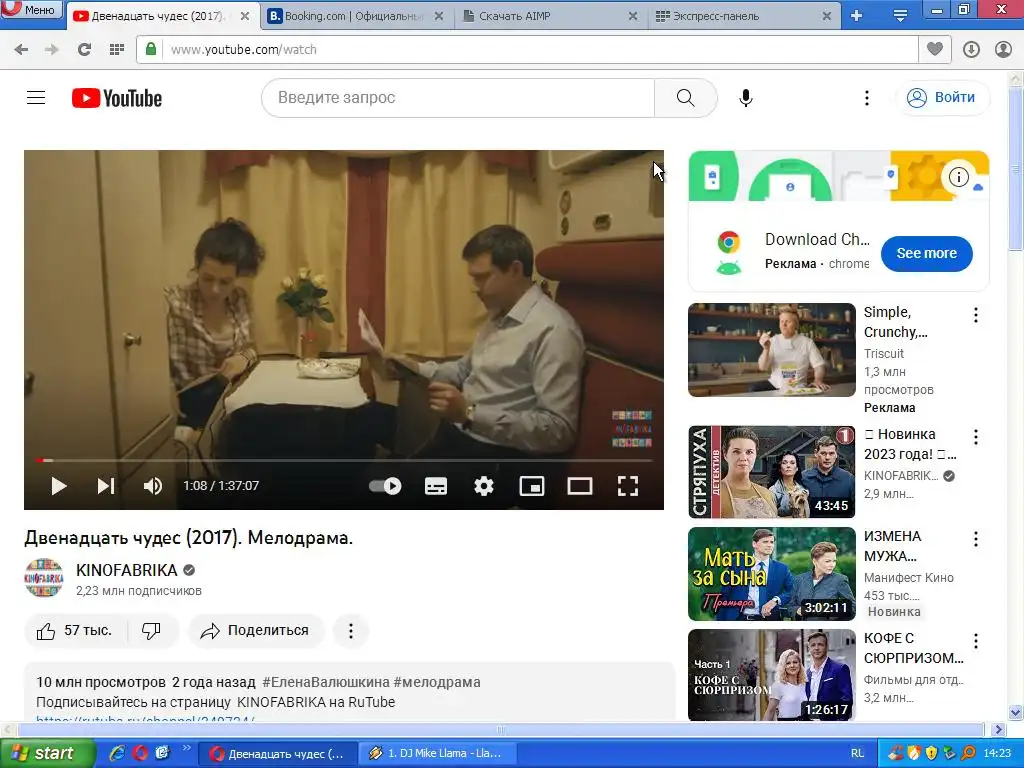Open options menu for Simple, Crunchy video

[976, 315]
